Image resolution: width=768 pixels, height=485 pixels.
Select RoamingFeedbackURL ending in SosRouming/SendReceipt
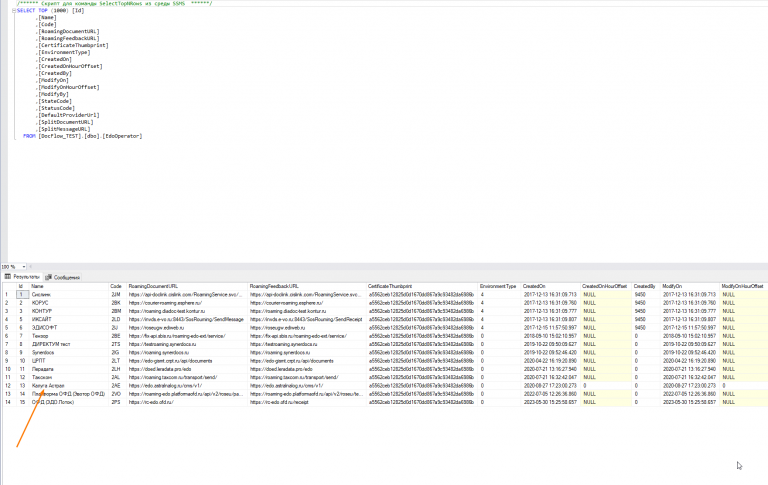pyautogui.click(x=307, y=319)
